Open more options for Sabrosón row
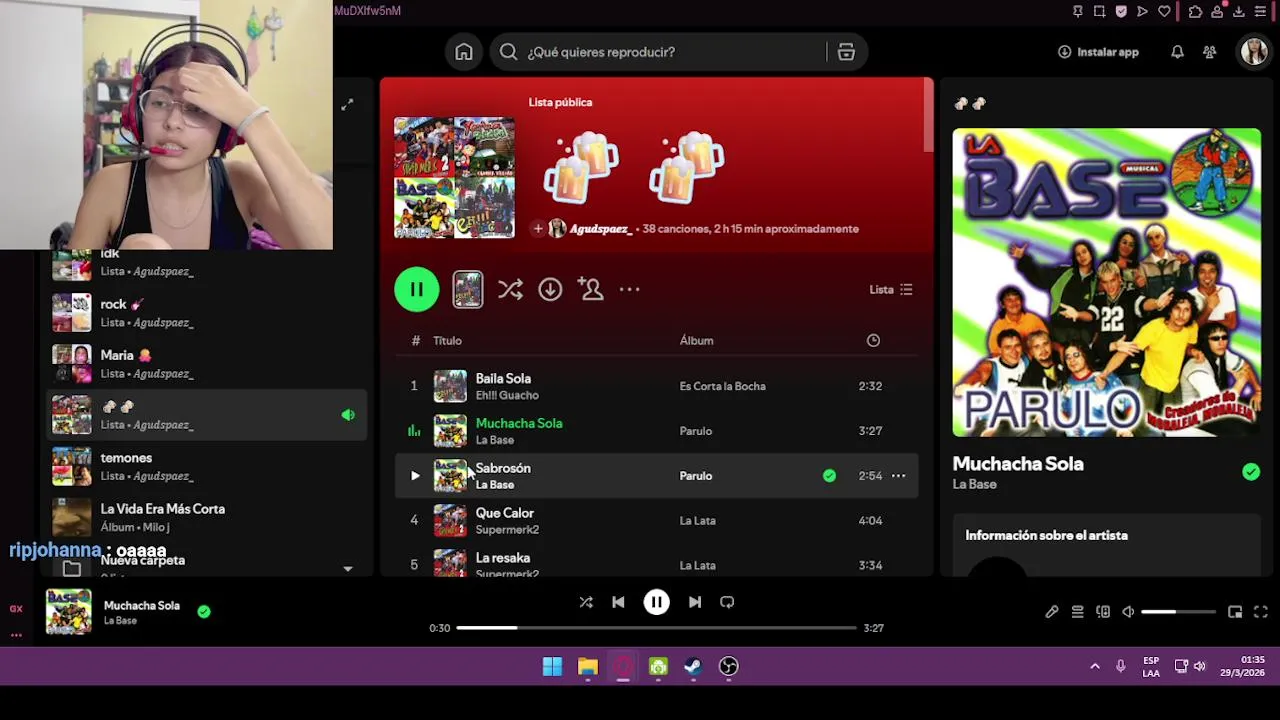Image resolution: width=1280 pixels, height=720 pixels. tap(898, 476)
